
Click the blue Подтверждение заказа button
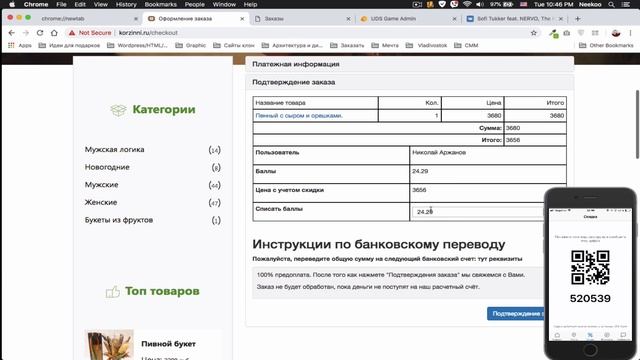[516, 313]
